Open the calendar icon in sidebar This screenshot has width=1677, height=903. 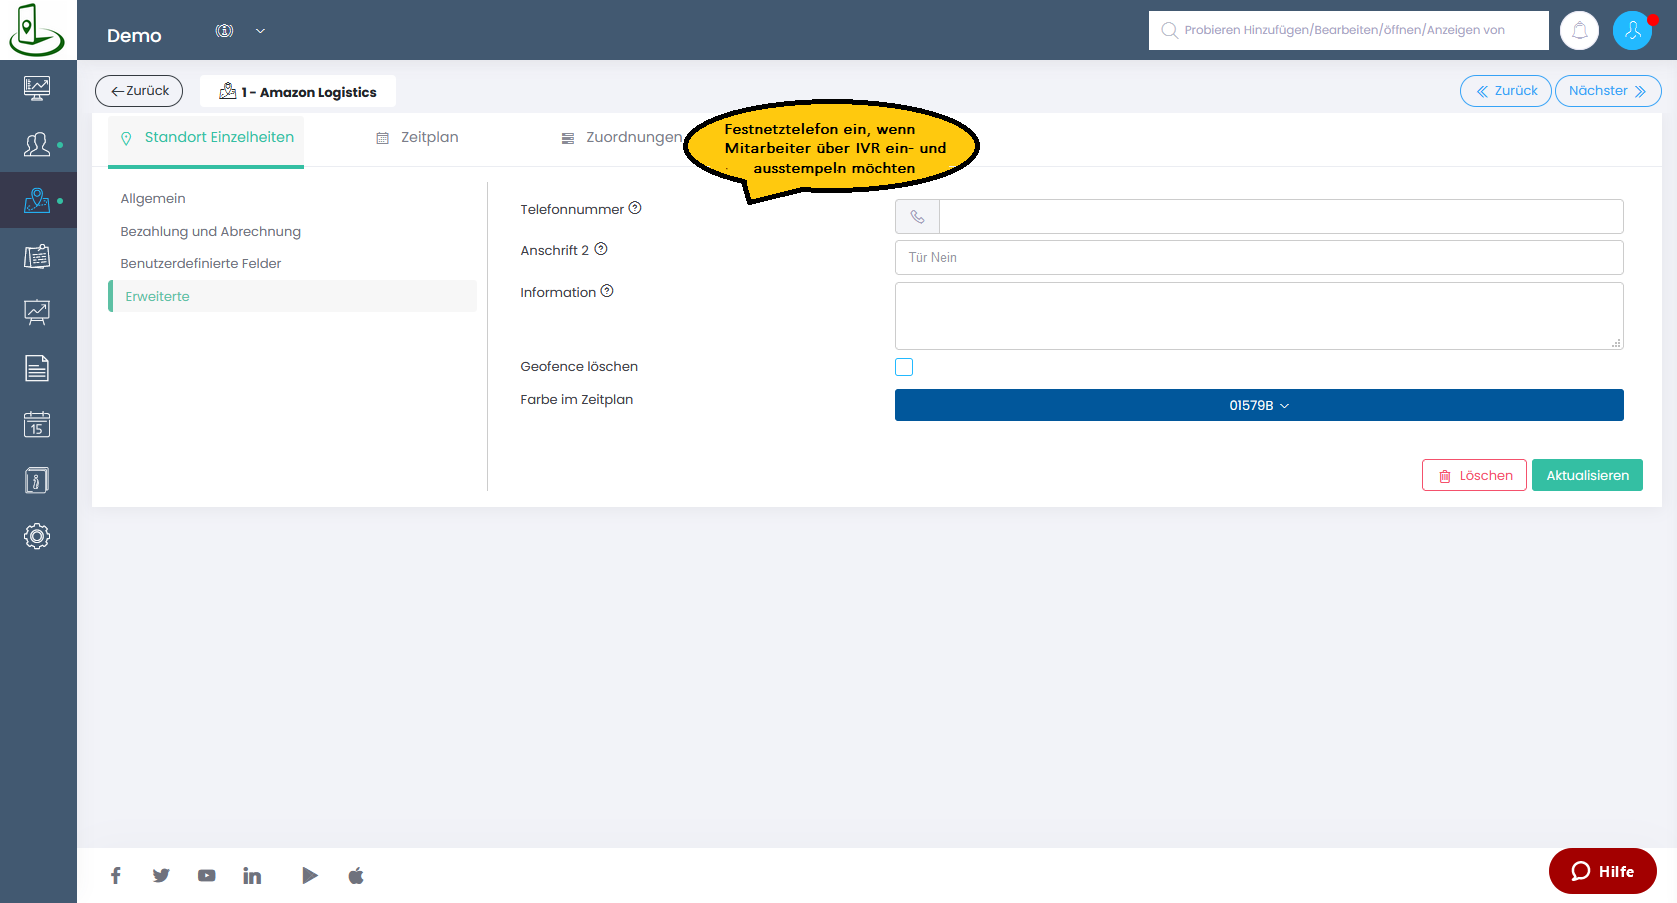[37, 424]
